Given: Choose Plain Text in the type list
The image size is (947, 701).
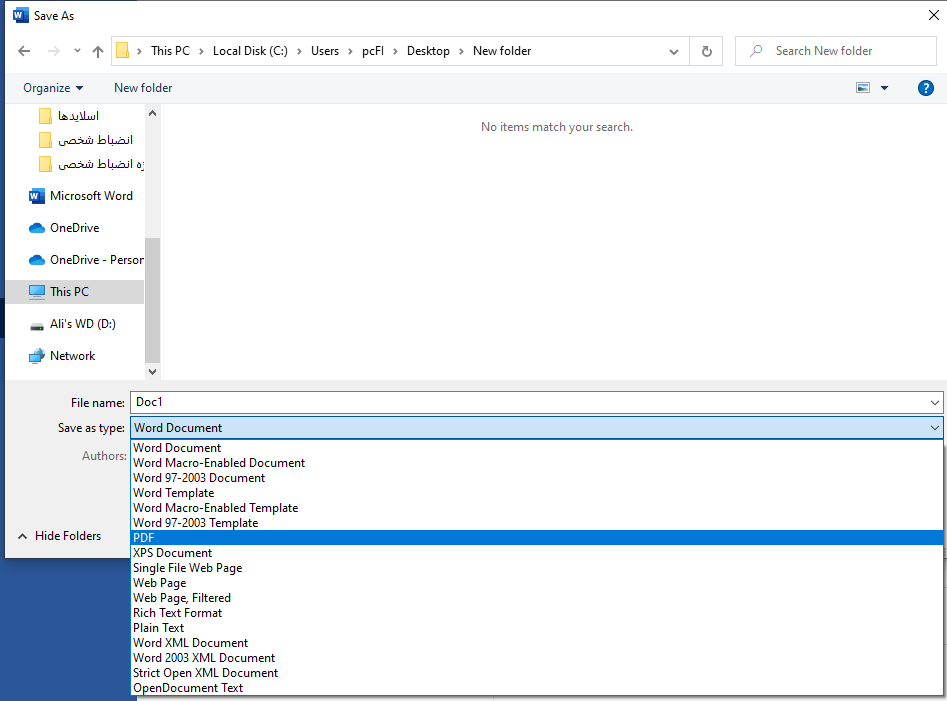Looking at the screenshot, I should [x=159, y=628].
